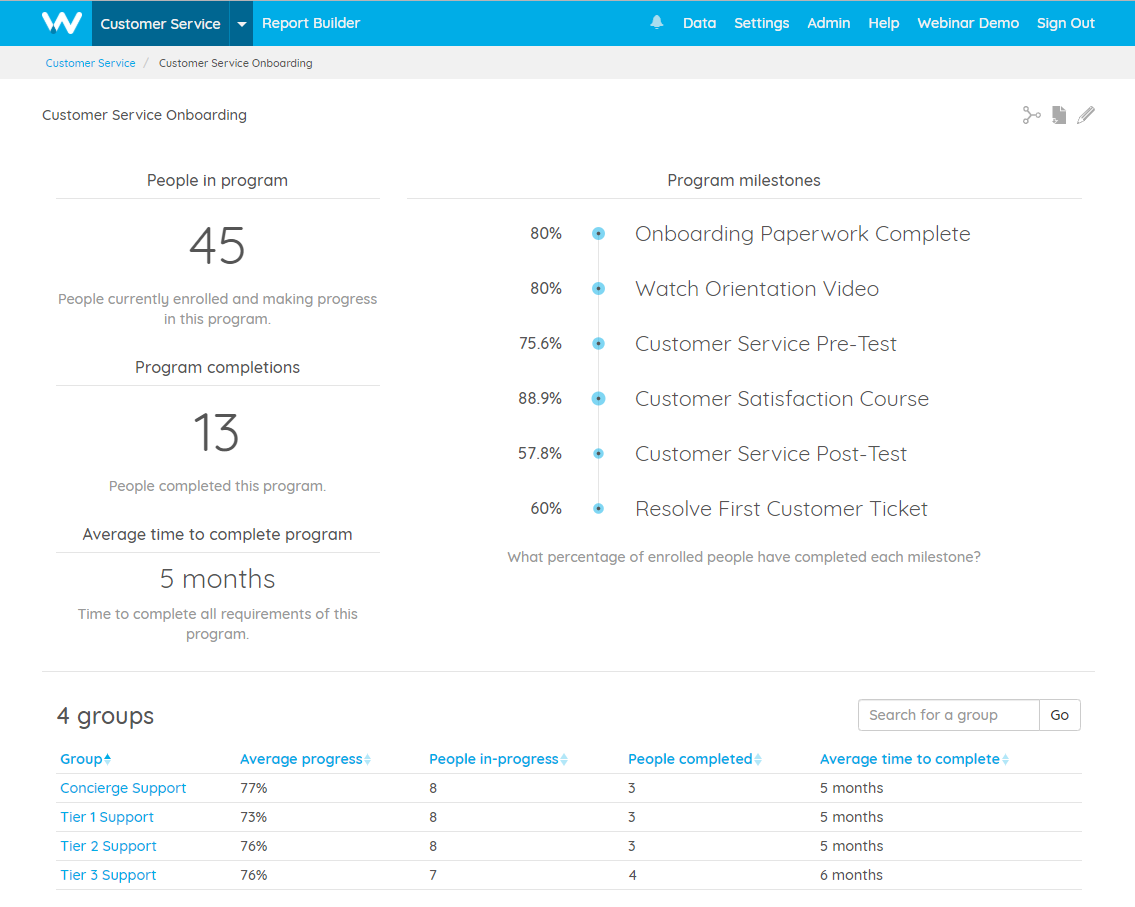
Task: Select the Onboarding Paperwork Complete milestone dot
Action: point(598,233)
